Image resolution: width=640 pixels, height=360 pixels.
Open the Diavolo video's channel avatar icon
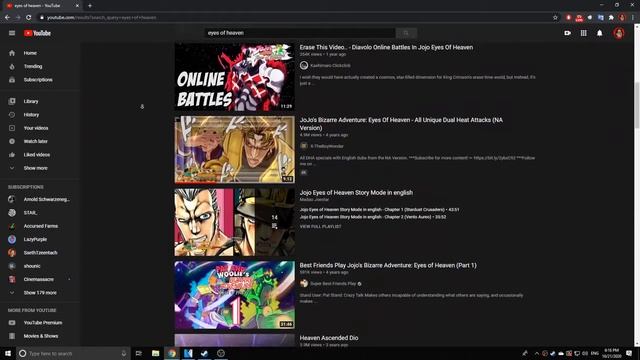[x=304, y=65]
